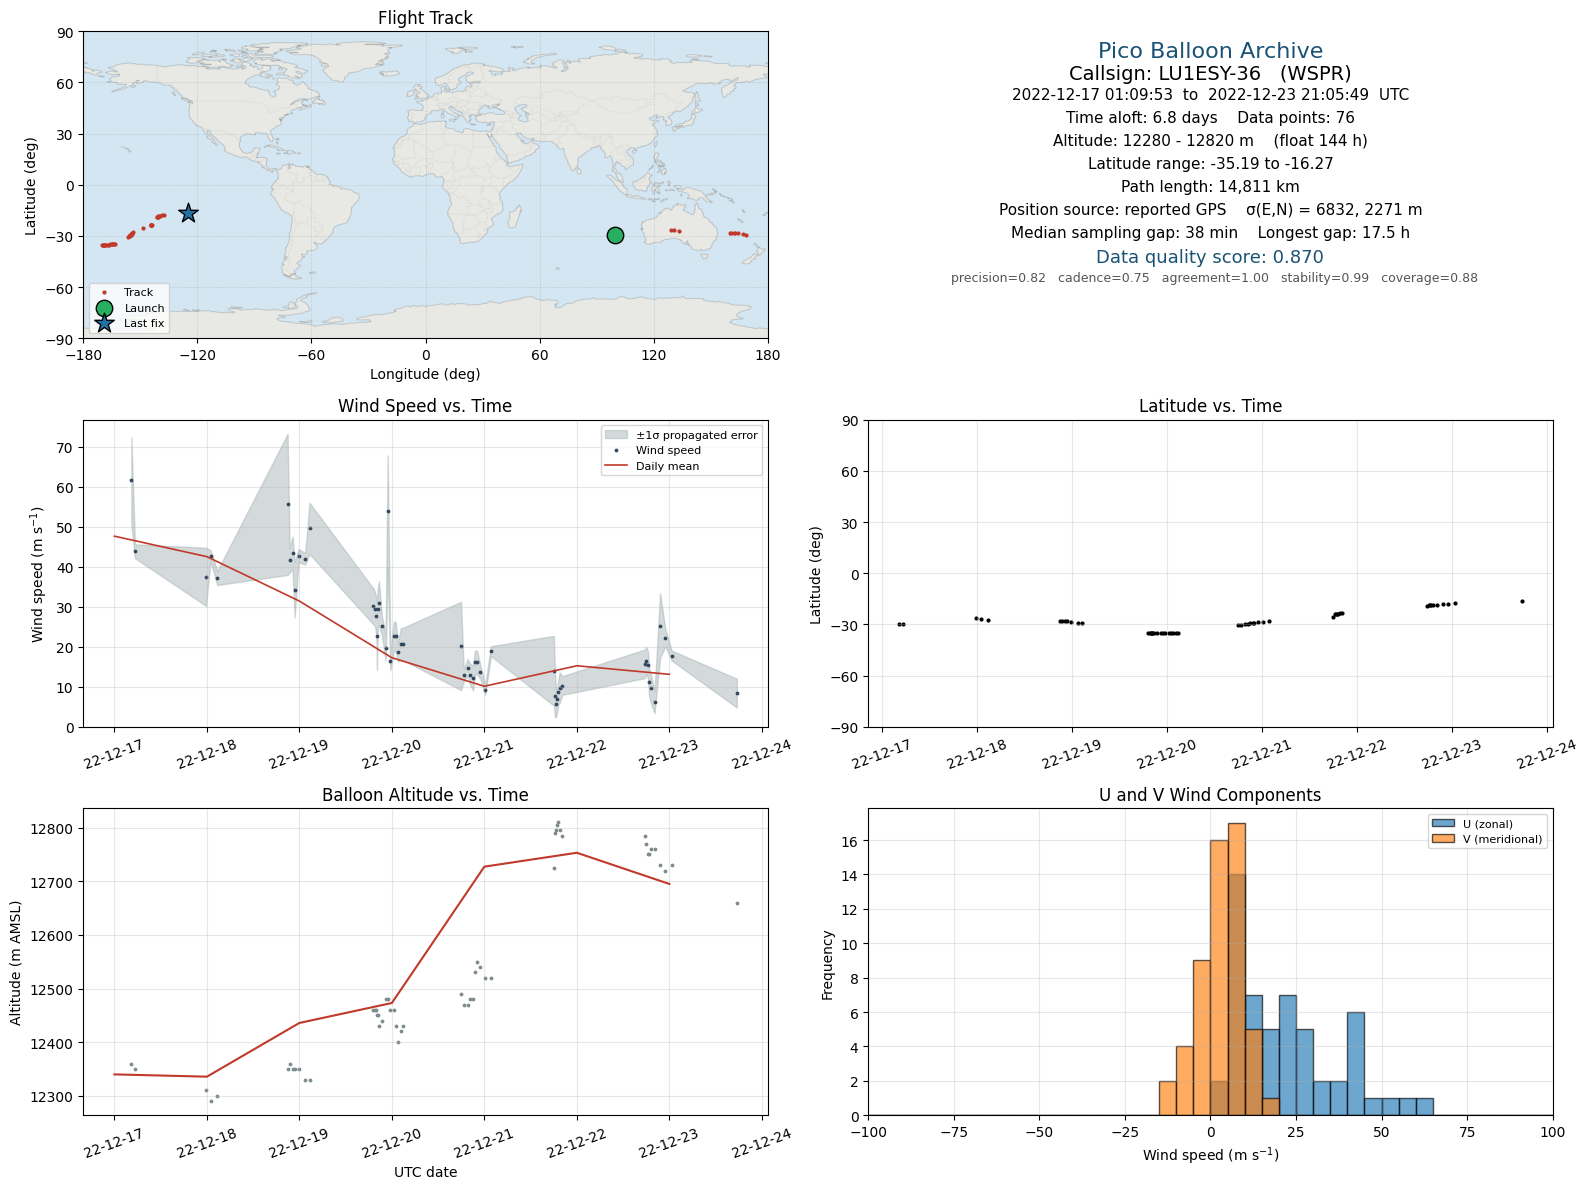This screenshot has height=1189, width=1589.
Task: Select the Frequency axis label
Action: point(828,965)
